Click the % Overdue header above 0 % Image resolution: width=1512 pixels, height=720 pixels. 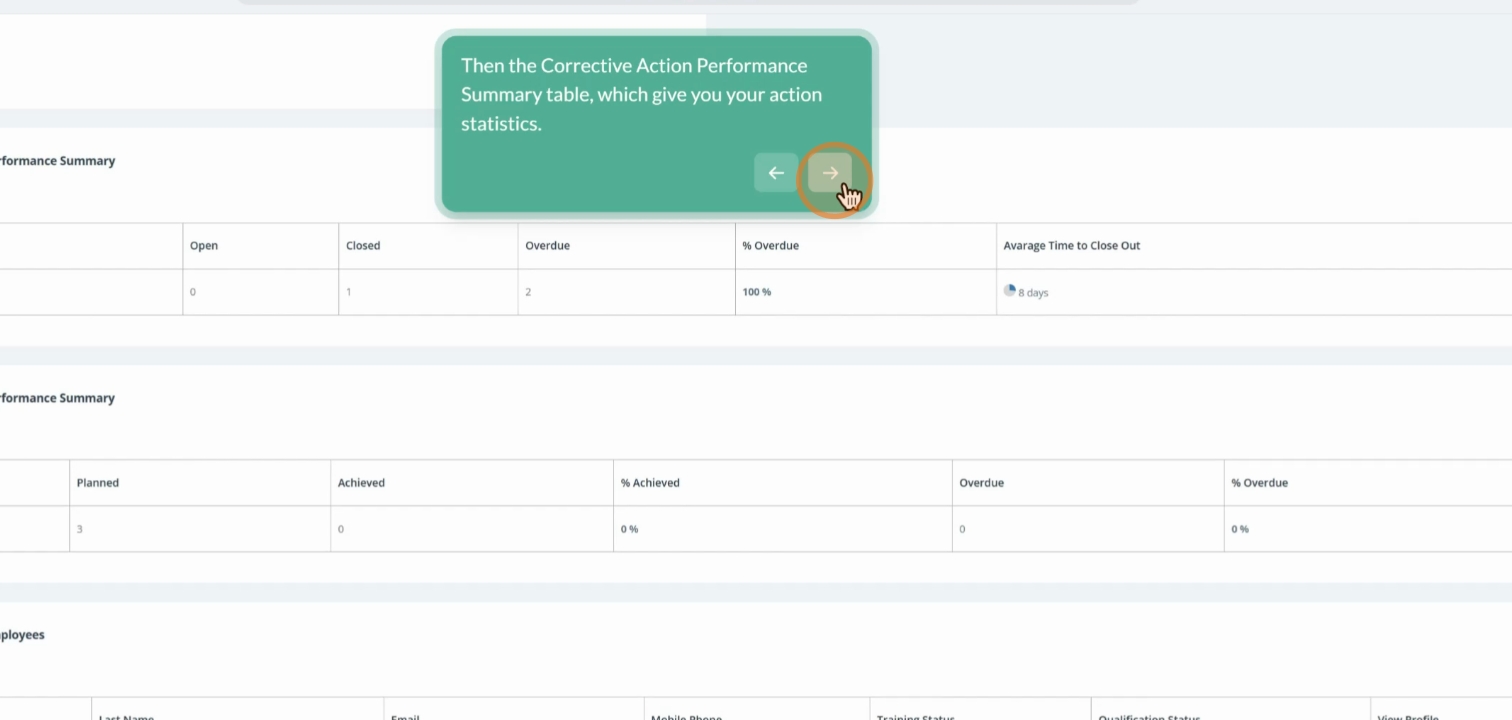click(x=1259, y=483)
